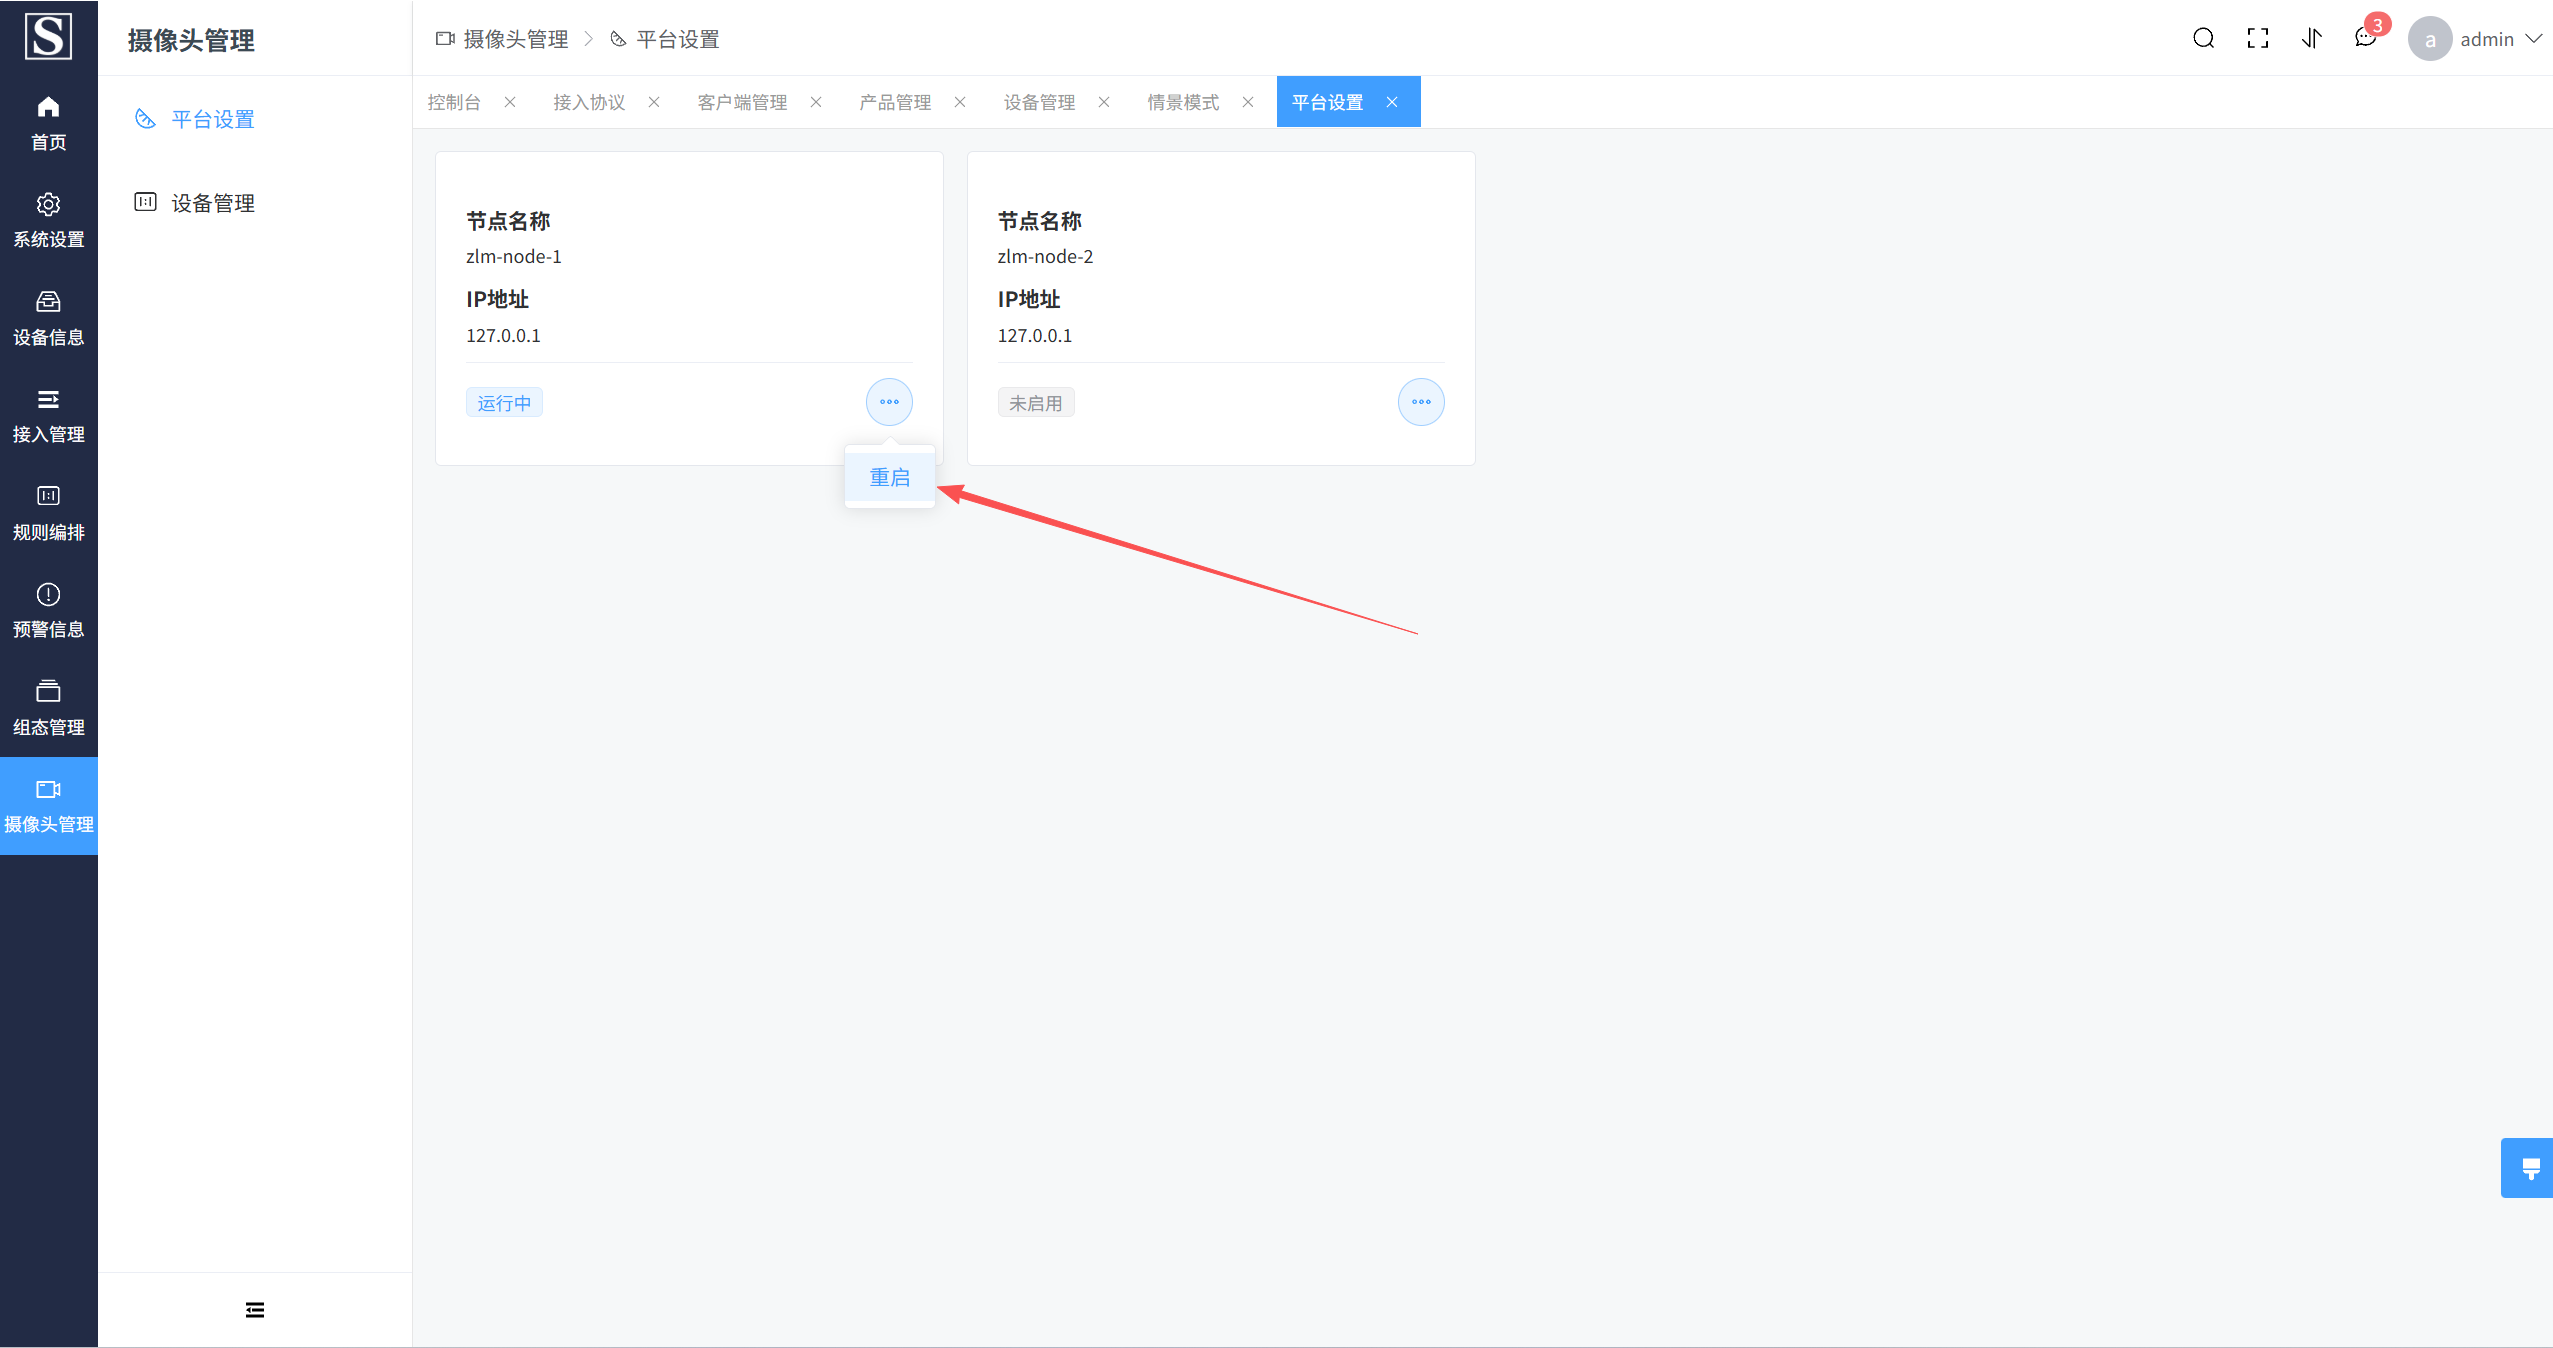
Task: Click the 运行中 status tag
Action: 504,403
